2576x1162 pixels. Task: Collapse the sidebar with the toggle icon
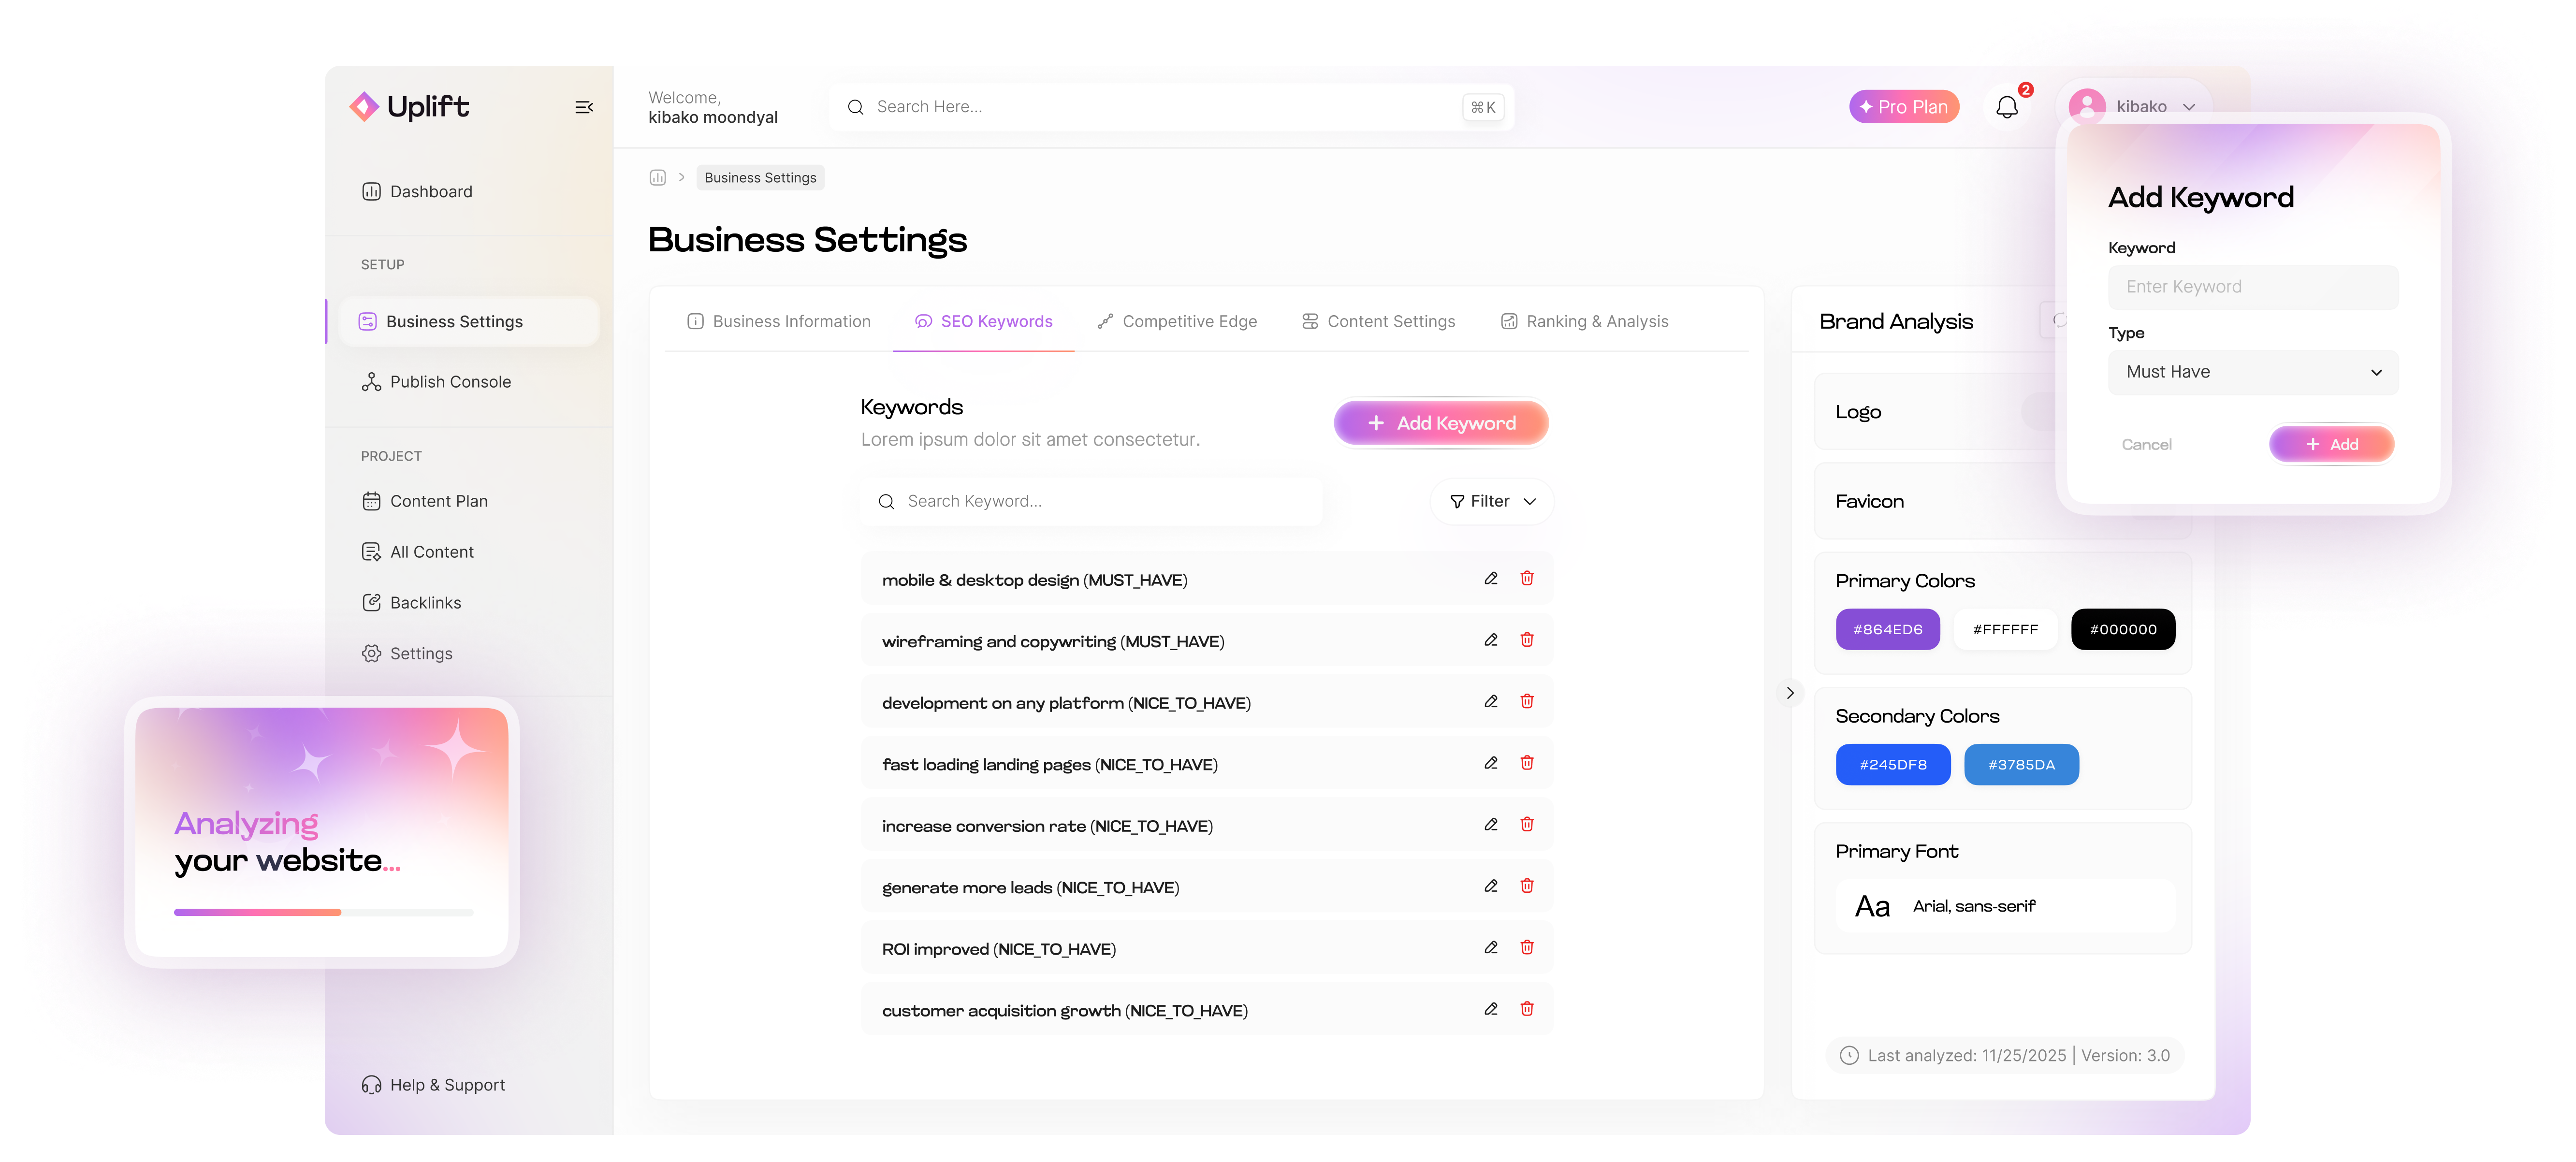tap(584, 106)
